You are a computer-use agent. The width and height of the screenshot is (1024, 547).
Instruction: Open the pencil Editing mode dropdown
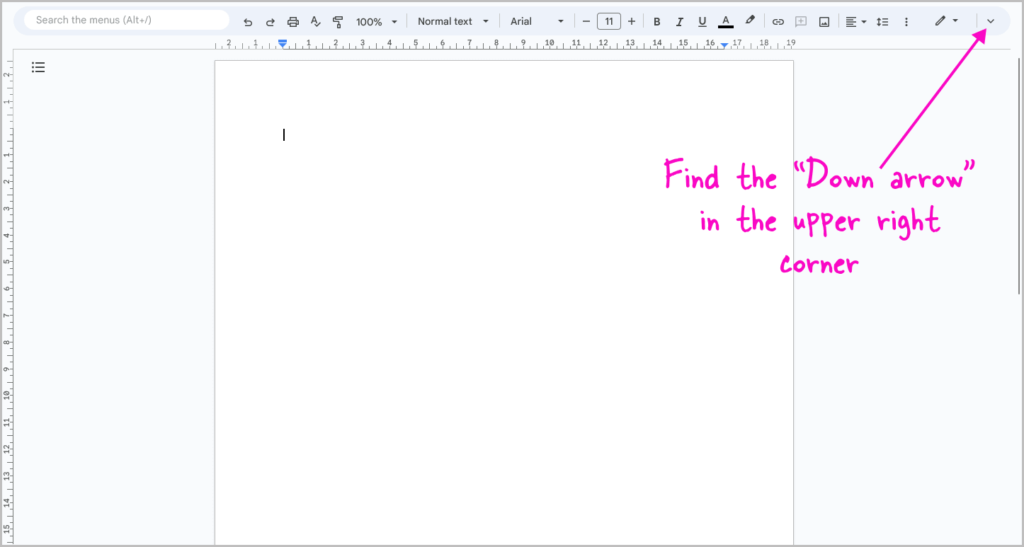coord(946,21)
